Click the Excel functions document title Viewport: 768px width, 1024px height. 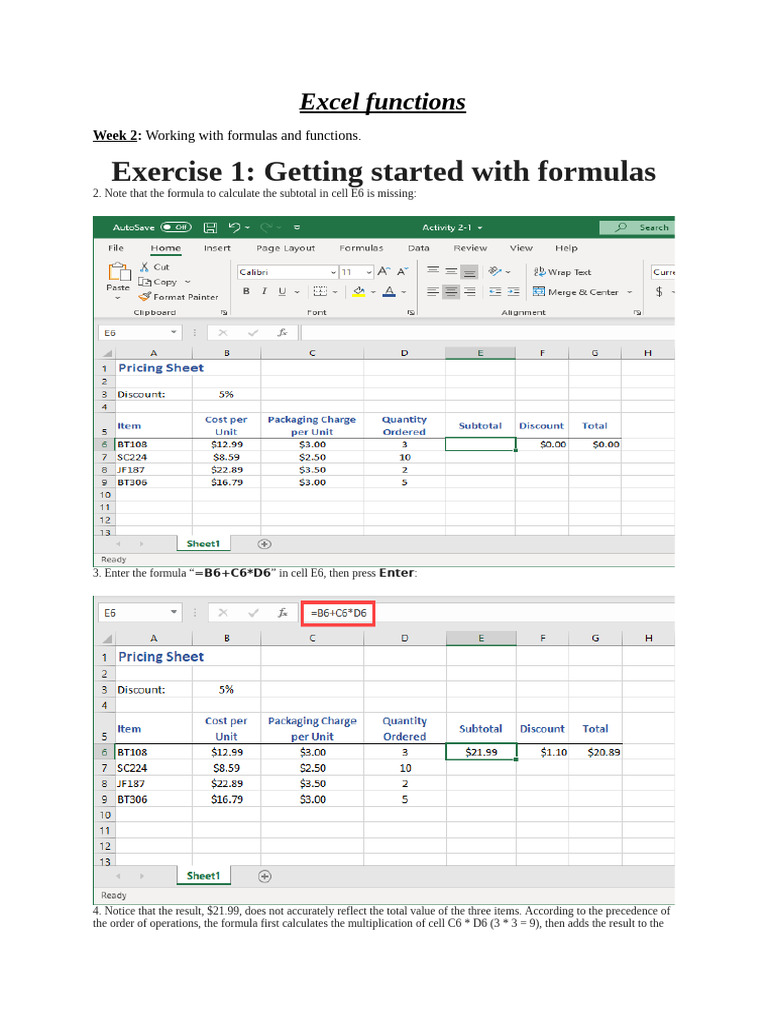coord(383,102)
